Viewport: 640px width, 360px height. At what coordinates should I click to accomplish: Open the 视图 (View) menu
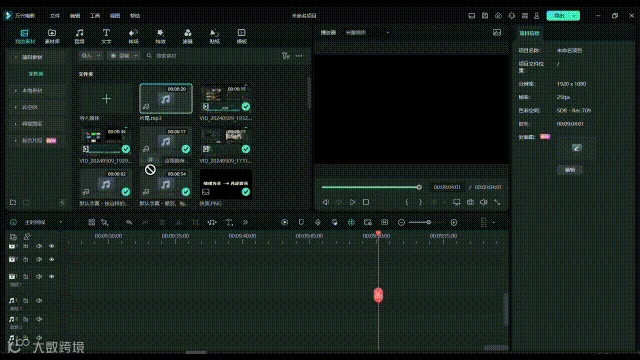click(x=115, y=16)
